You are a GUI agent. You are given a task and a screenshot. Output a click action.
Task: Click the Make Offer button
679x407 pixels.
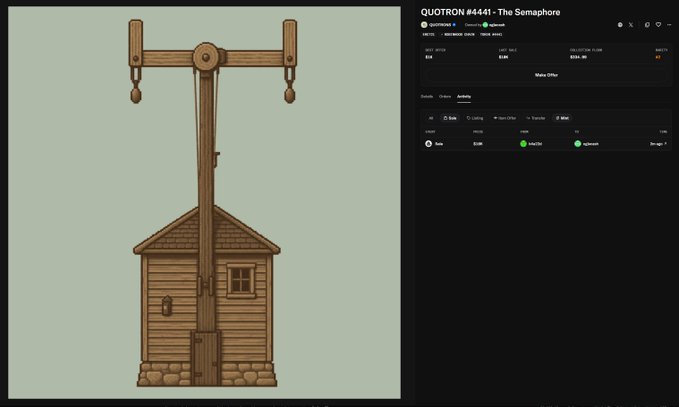point(546,75)
